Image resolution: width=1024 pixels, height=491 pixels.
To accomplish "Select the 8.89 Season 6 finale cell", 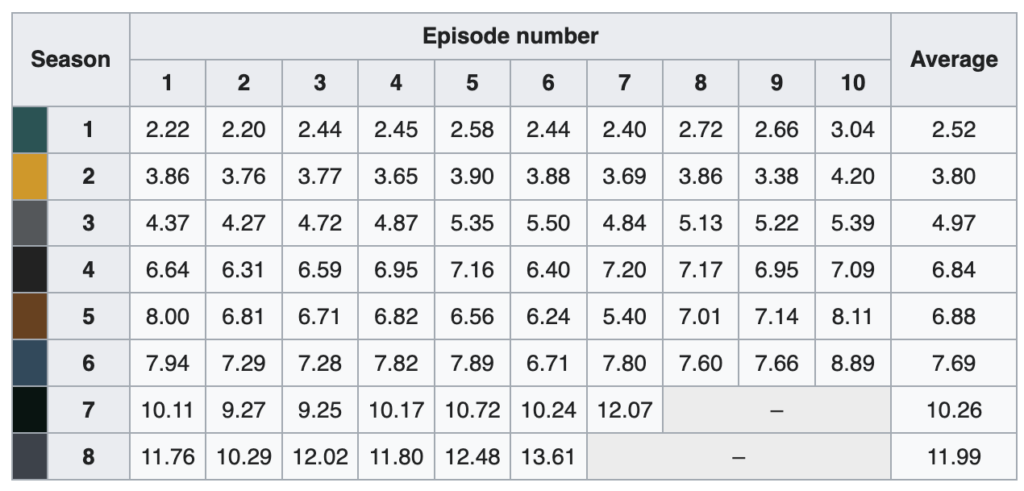I will [x=853, y=363].
